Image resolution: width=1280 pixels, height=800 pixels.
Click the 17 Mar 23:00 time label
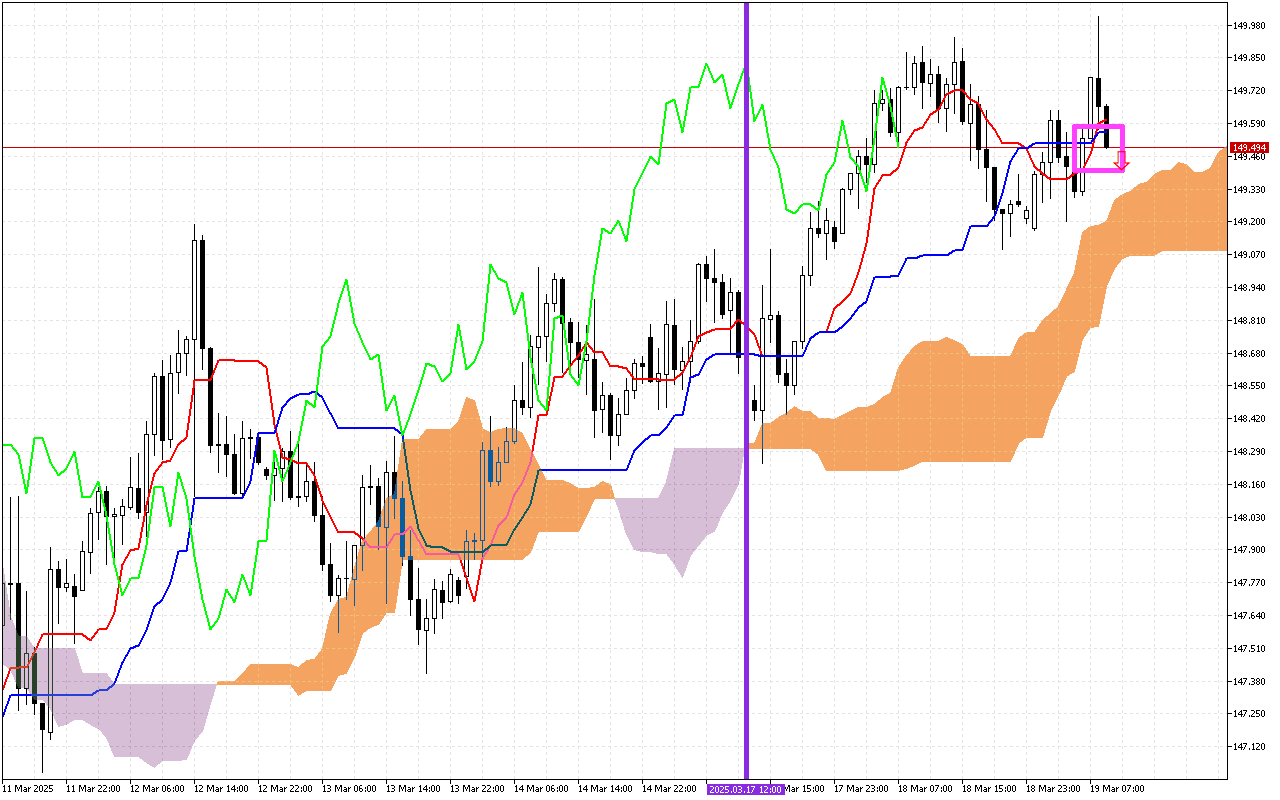tap(861, 789)
